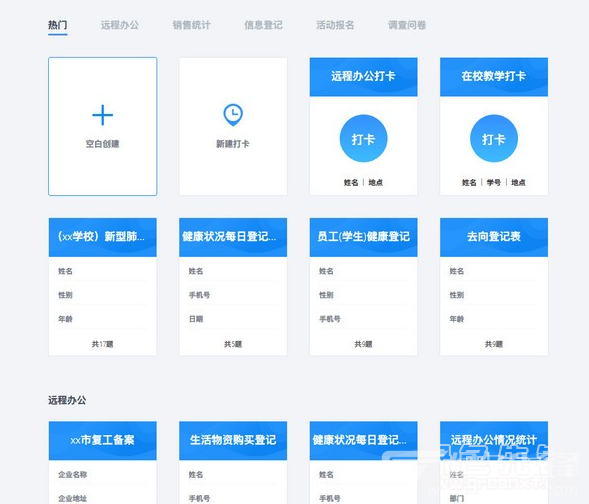Open the (xx学校) 新型肺... template
The height and width of the screenshot is (504, 589).
103,237
